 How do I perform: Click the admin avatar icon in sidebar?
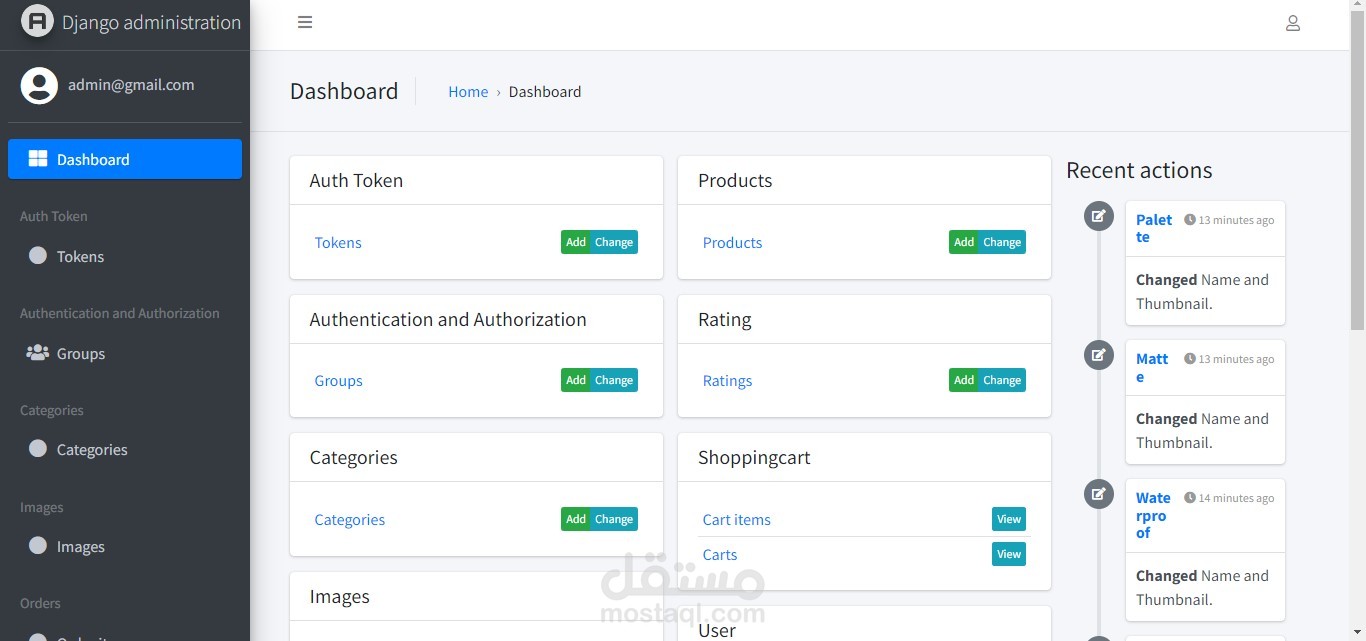(x=39, y=85)
